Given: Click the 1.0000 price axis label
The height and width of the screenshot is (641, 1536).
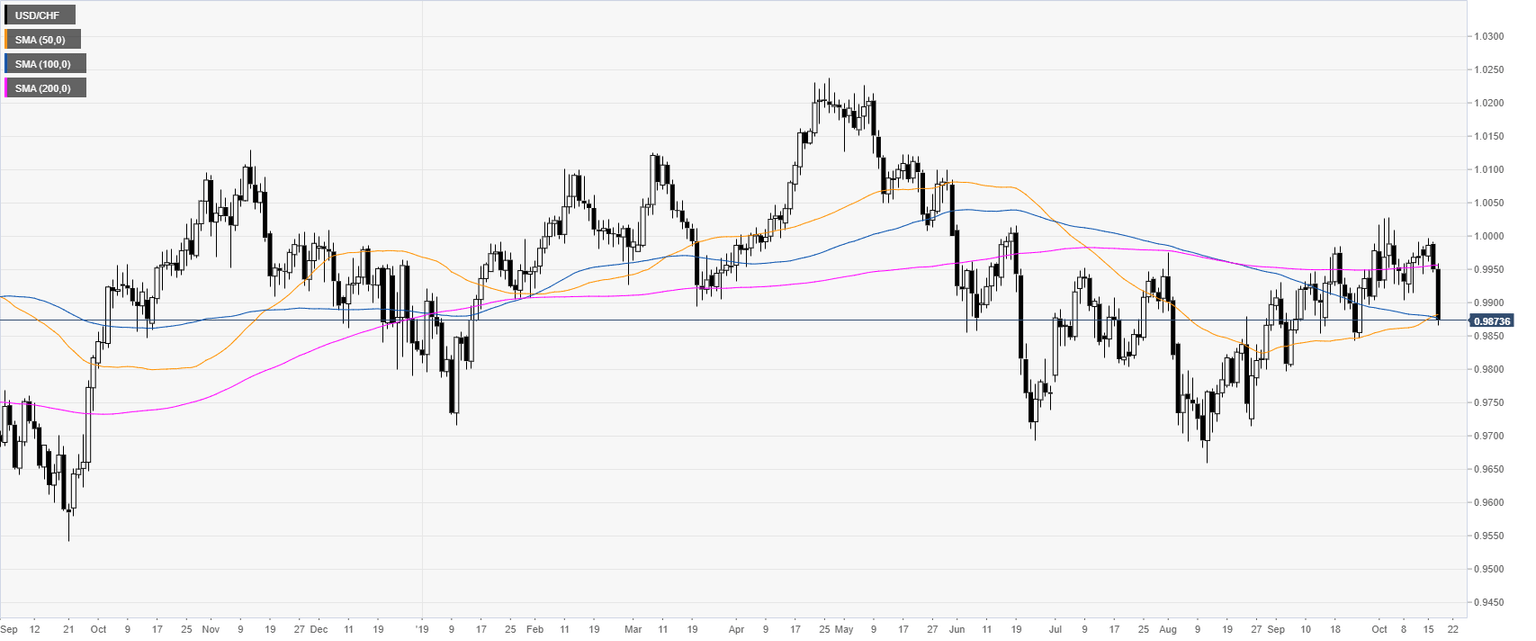Looking at the screenshot, I should coord(1490,236).
